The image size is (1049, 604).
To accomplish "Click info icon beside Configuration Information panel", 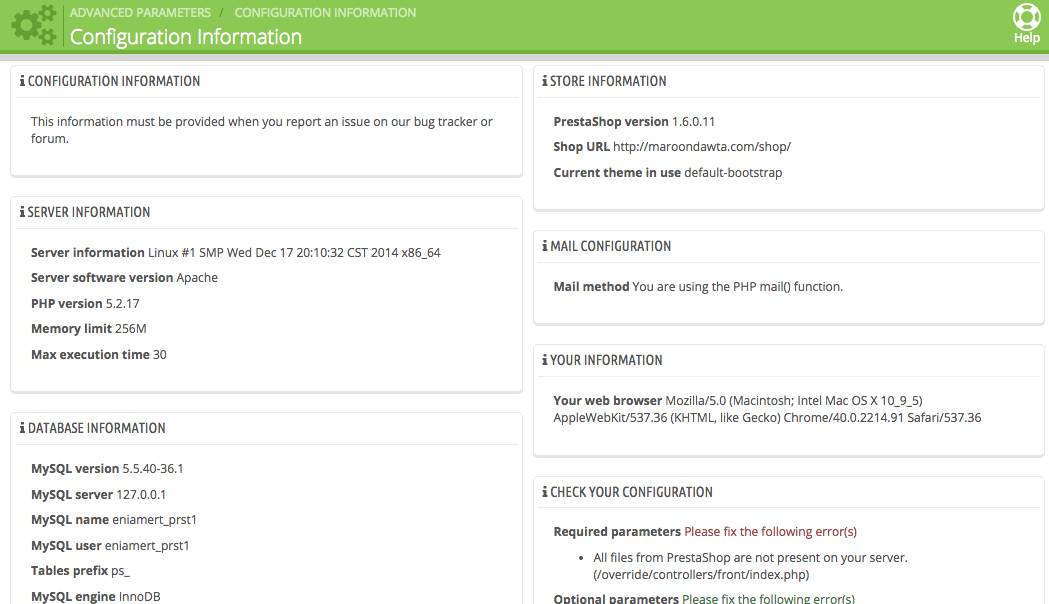I will coord(22,81).
